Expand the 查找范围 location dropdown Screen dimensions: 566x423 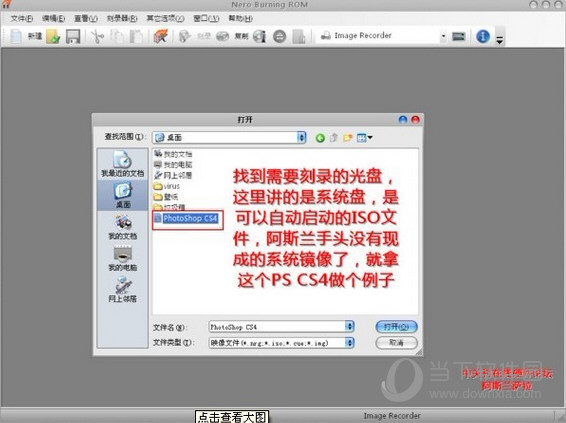click(x=301, y=138)
